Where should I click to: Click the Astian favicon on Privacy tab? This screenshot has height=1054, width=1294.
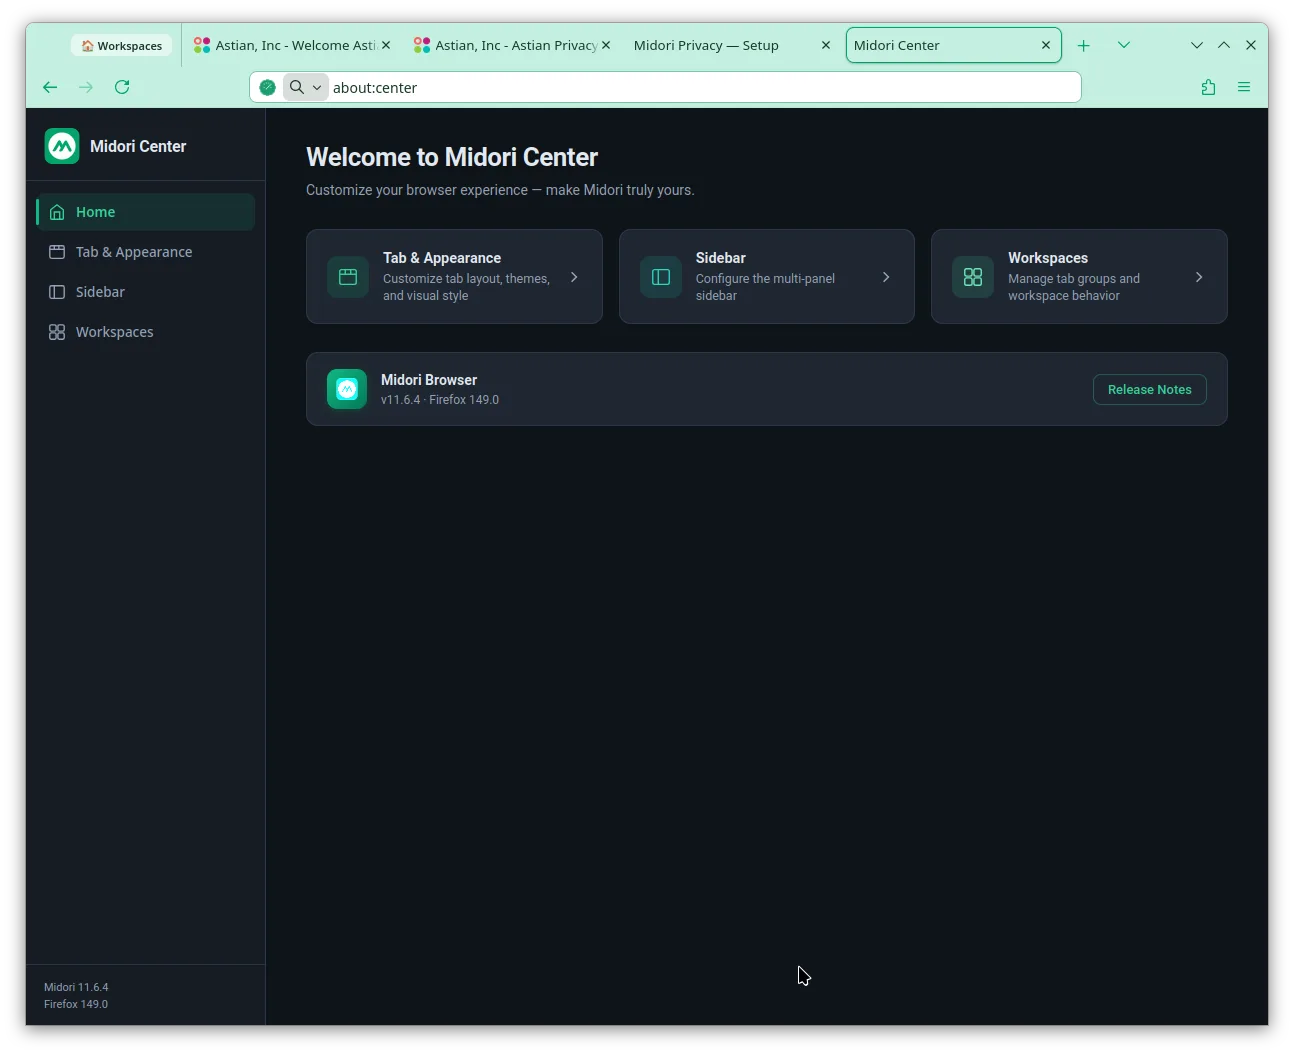pyautogui.click(x=422, y=45)
